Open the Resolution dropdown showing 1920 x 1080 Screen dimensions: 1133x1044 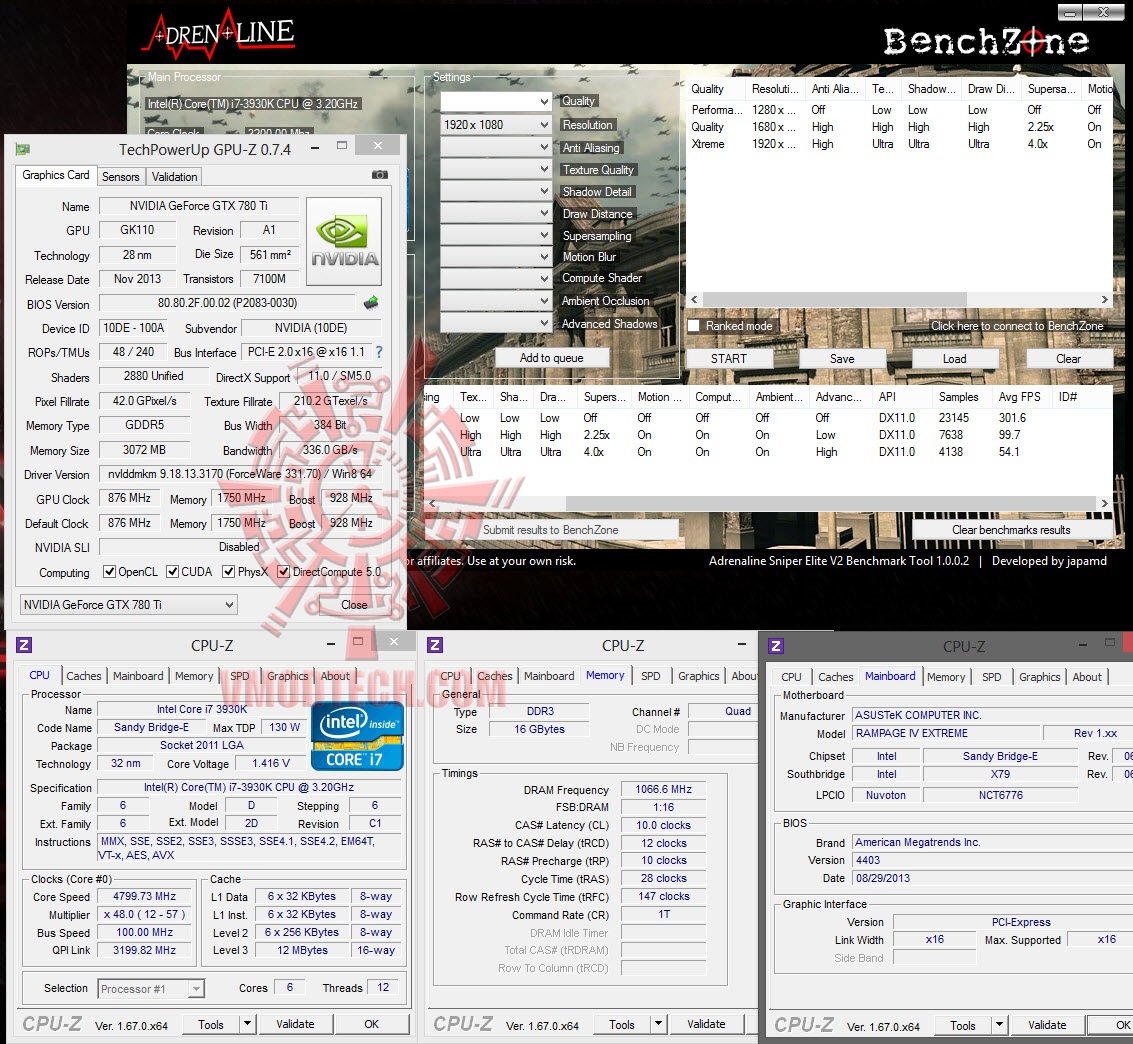click(496, 125)
